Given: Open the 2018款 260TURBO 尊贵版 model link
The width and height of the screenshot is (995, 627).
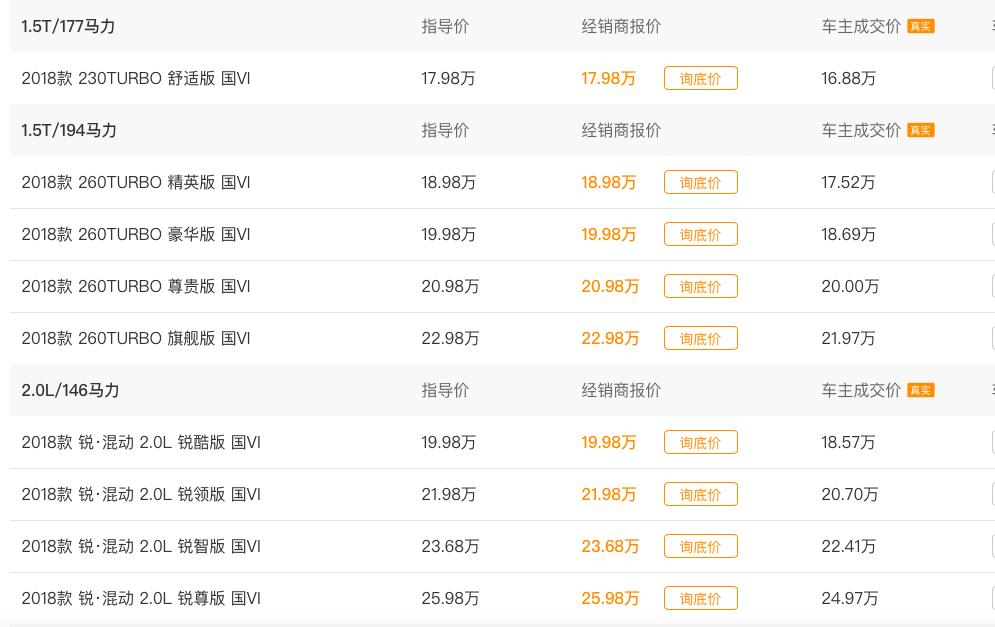Looking at the screenshot, I should pyautogui.click(x=136, y=286).
